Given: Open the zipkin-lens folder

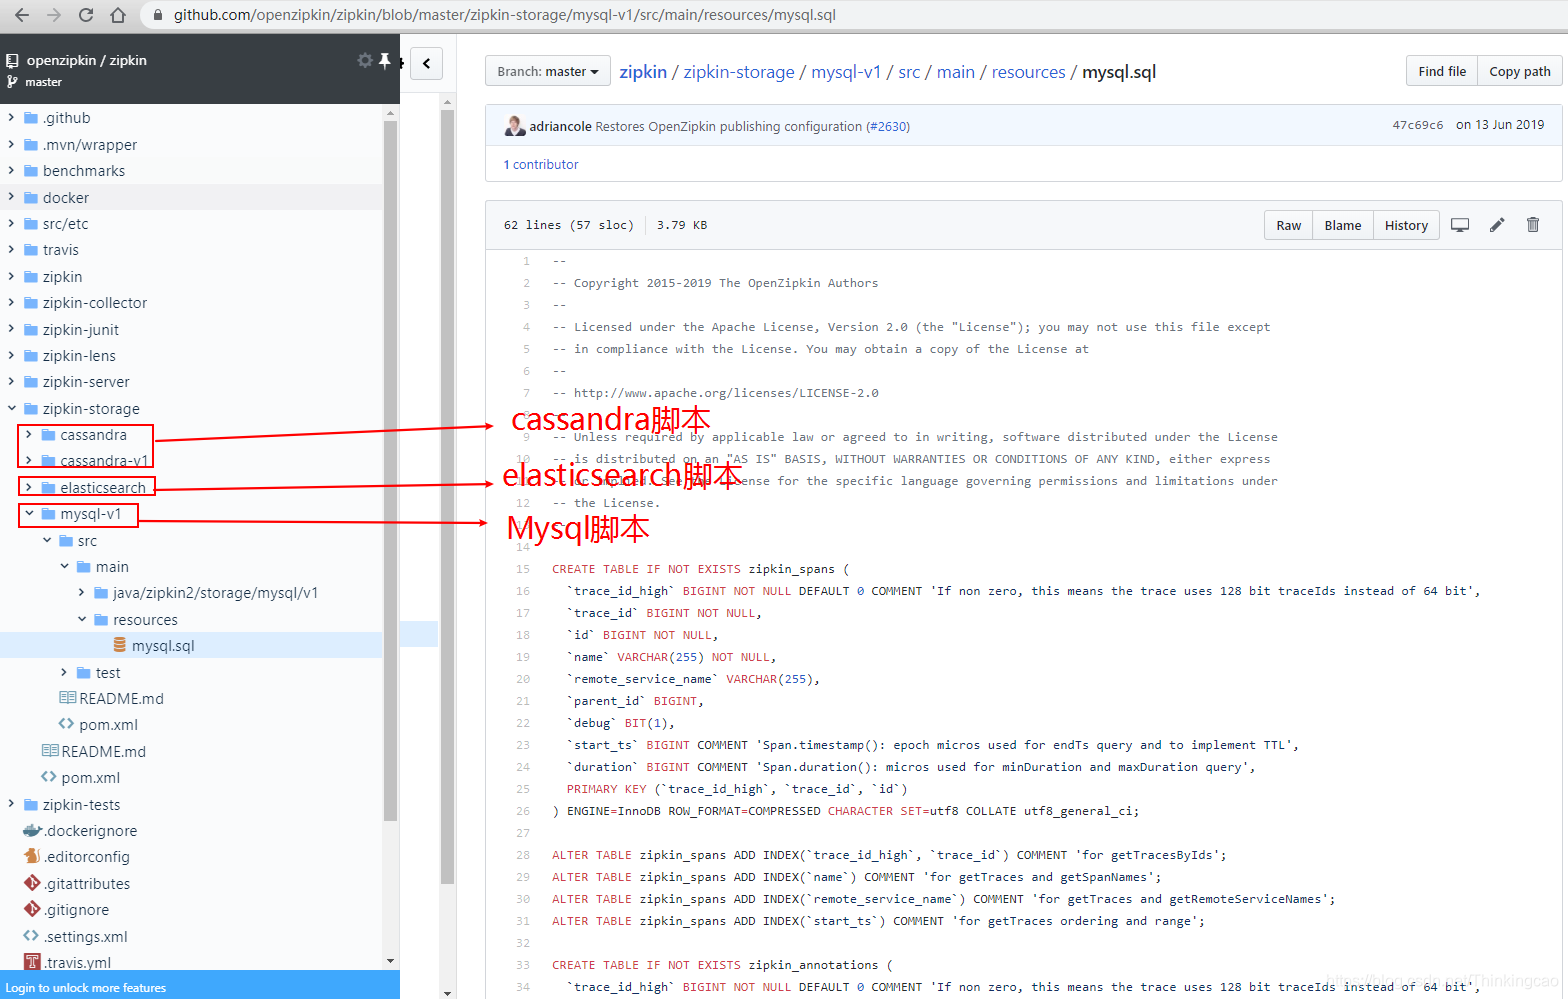Looking at the screenshot, I should 79,356.
